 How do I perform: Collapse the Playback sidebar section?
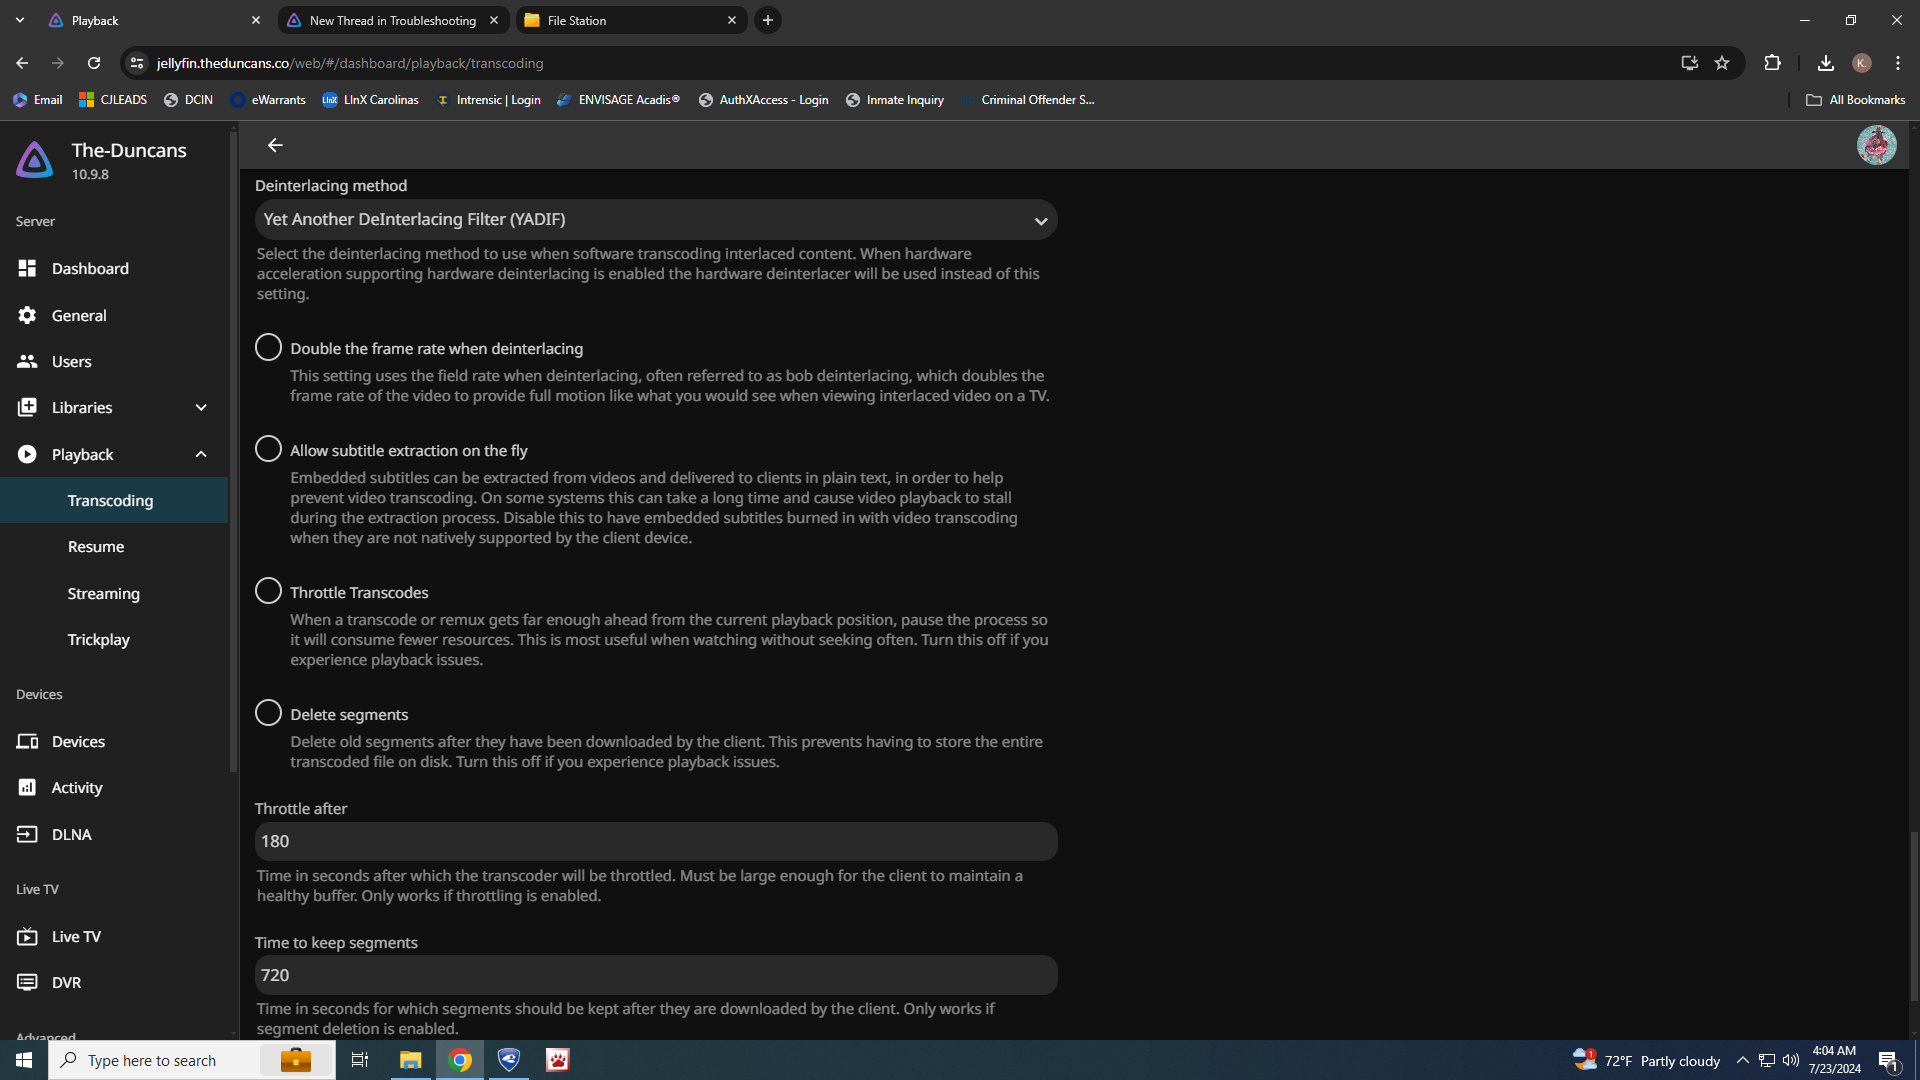201,454
